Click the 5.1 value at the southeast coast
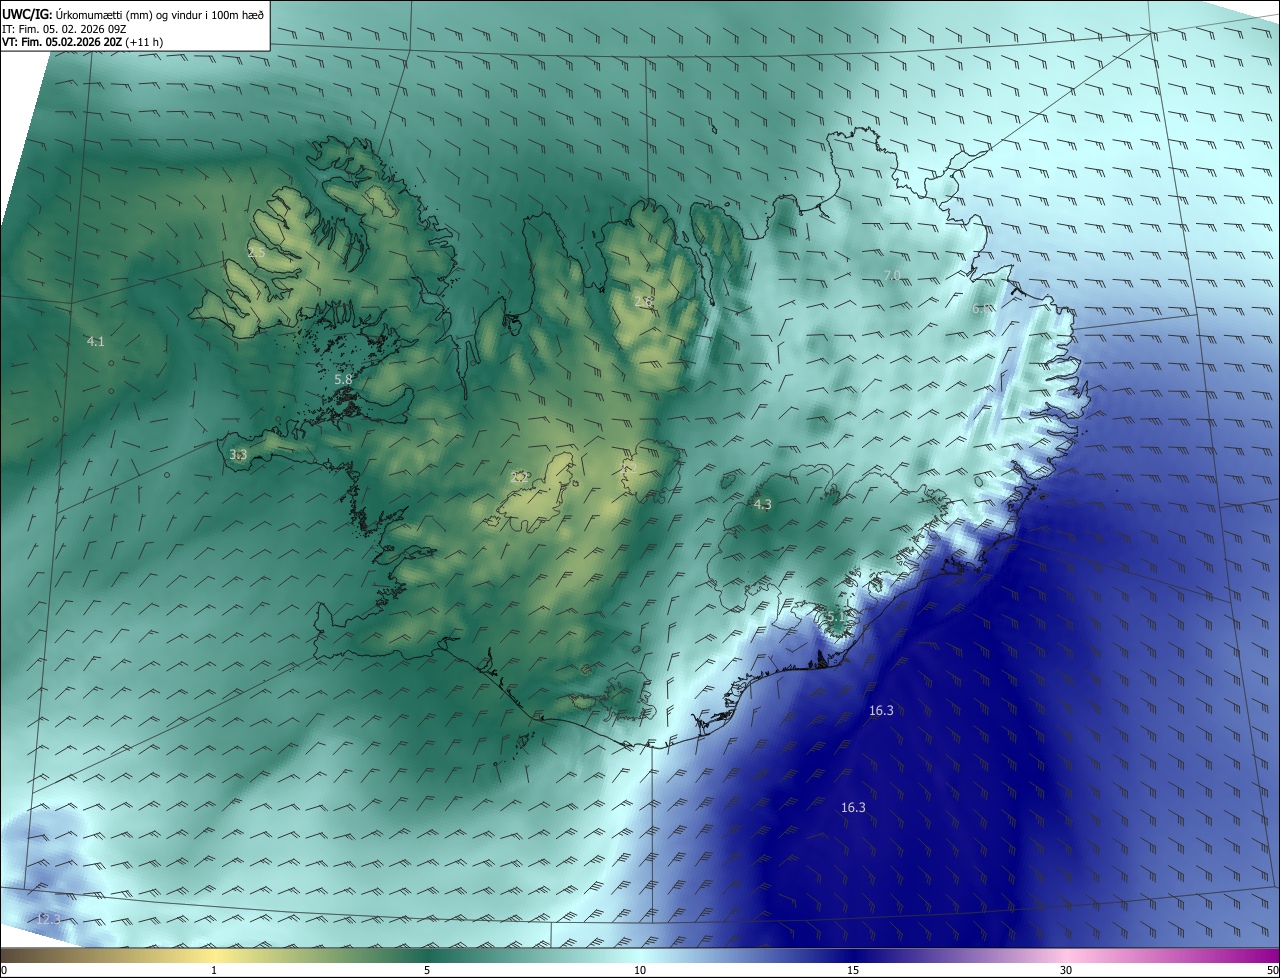The image size is (1280, 978). point(835,616)
